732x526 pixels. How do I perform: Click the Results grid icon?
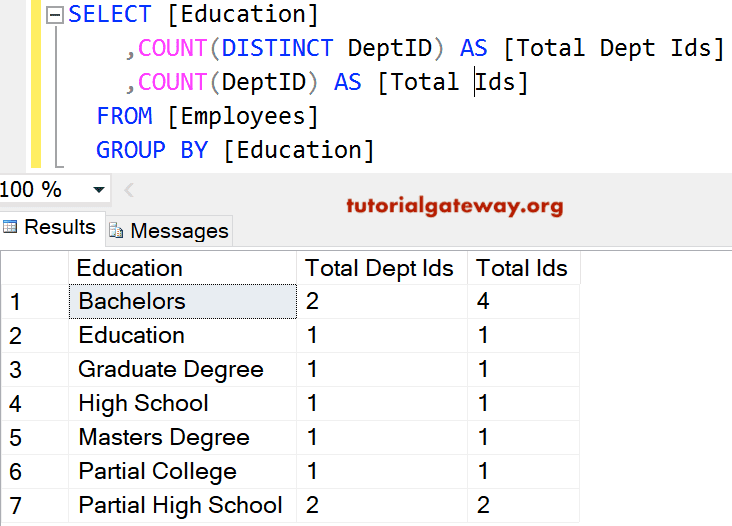pyautogui.click(x=10, y=227)
